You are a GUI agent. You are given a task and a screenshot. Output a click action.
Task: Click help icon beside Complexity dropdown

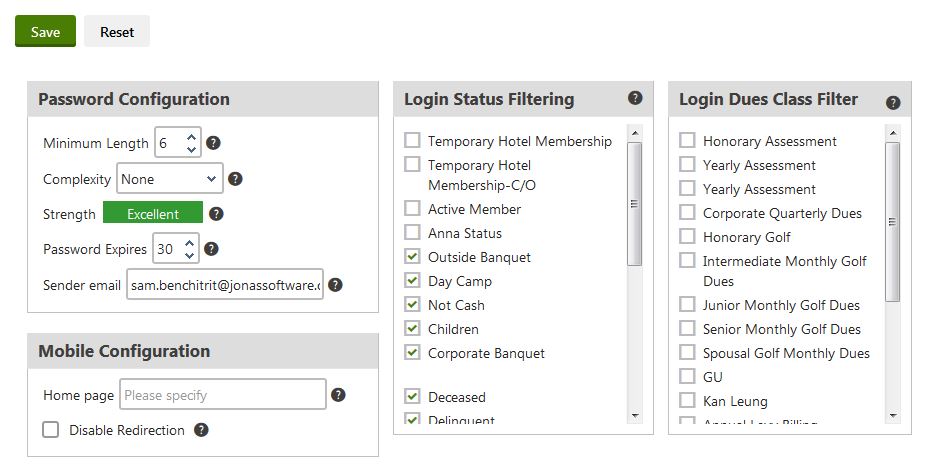coord(235,180)
